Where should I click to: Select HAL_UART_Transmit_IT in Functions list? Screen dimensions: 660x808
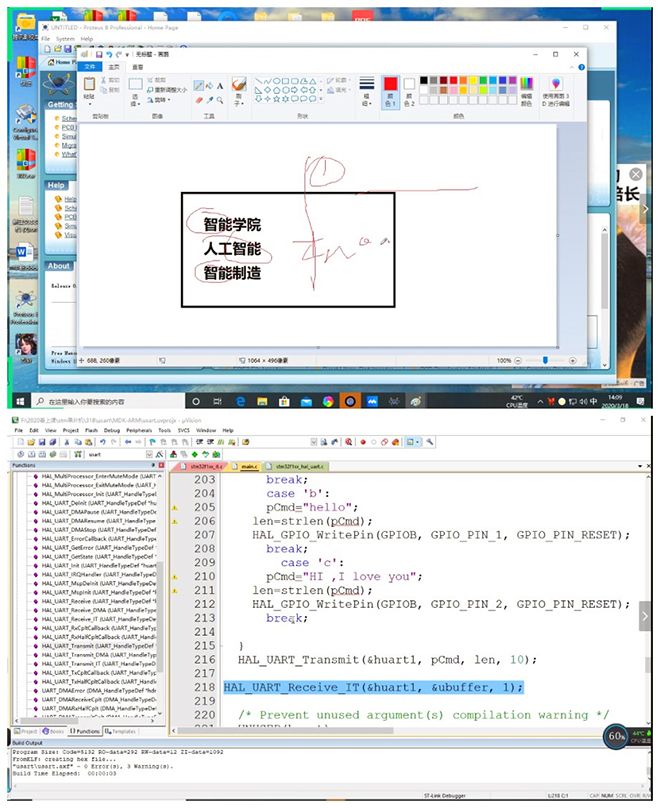98,664
